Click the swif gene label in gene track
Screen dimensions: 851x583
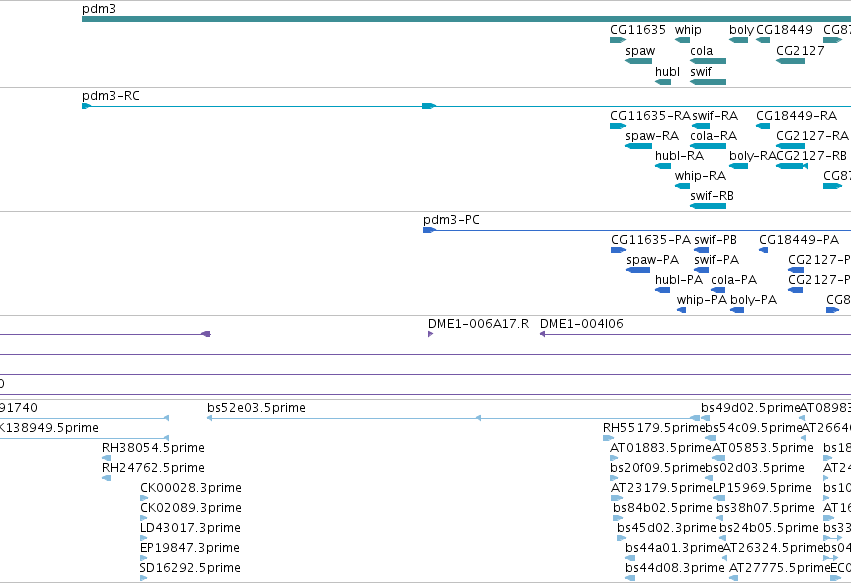point(701,72)
